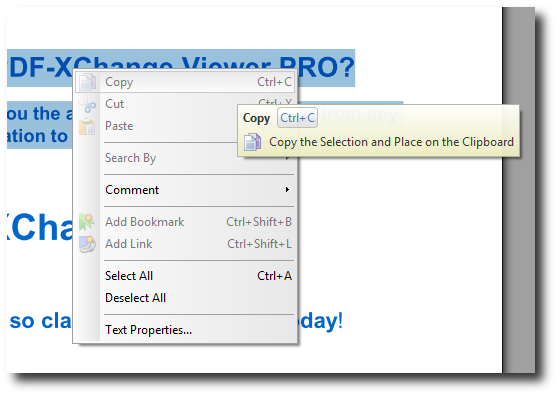Click the Add Link icon

(87, 244)
